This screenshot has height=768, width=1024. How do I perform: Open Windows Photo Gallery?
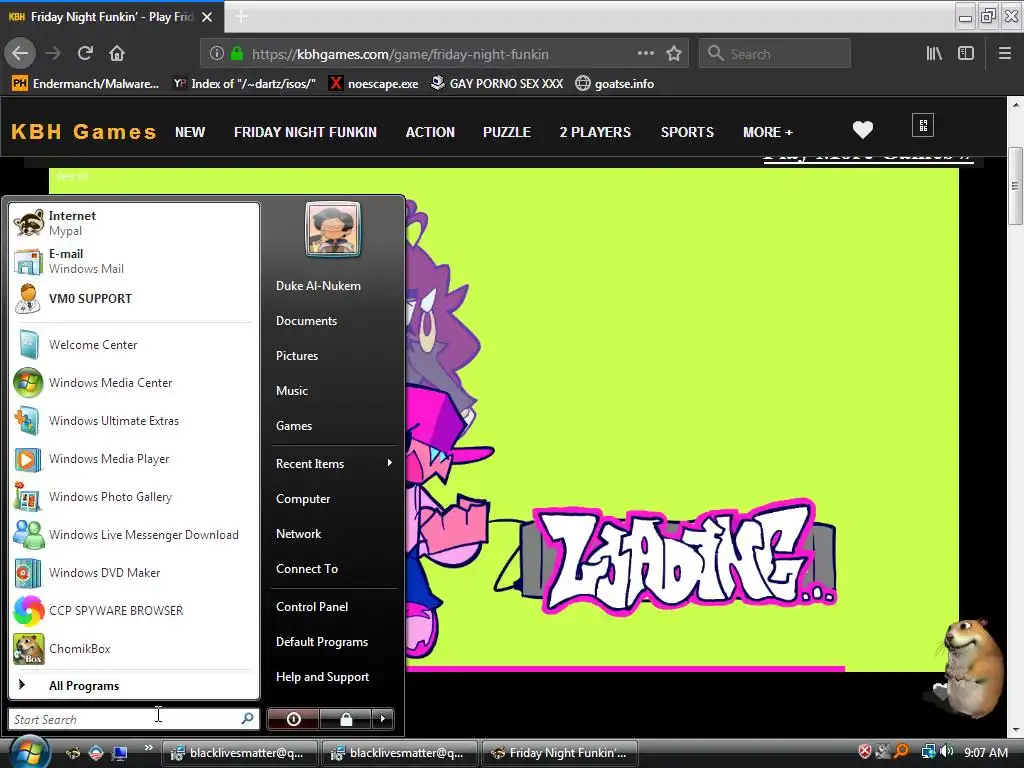134,497
